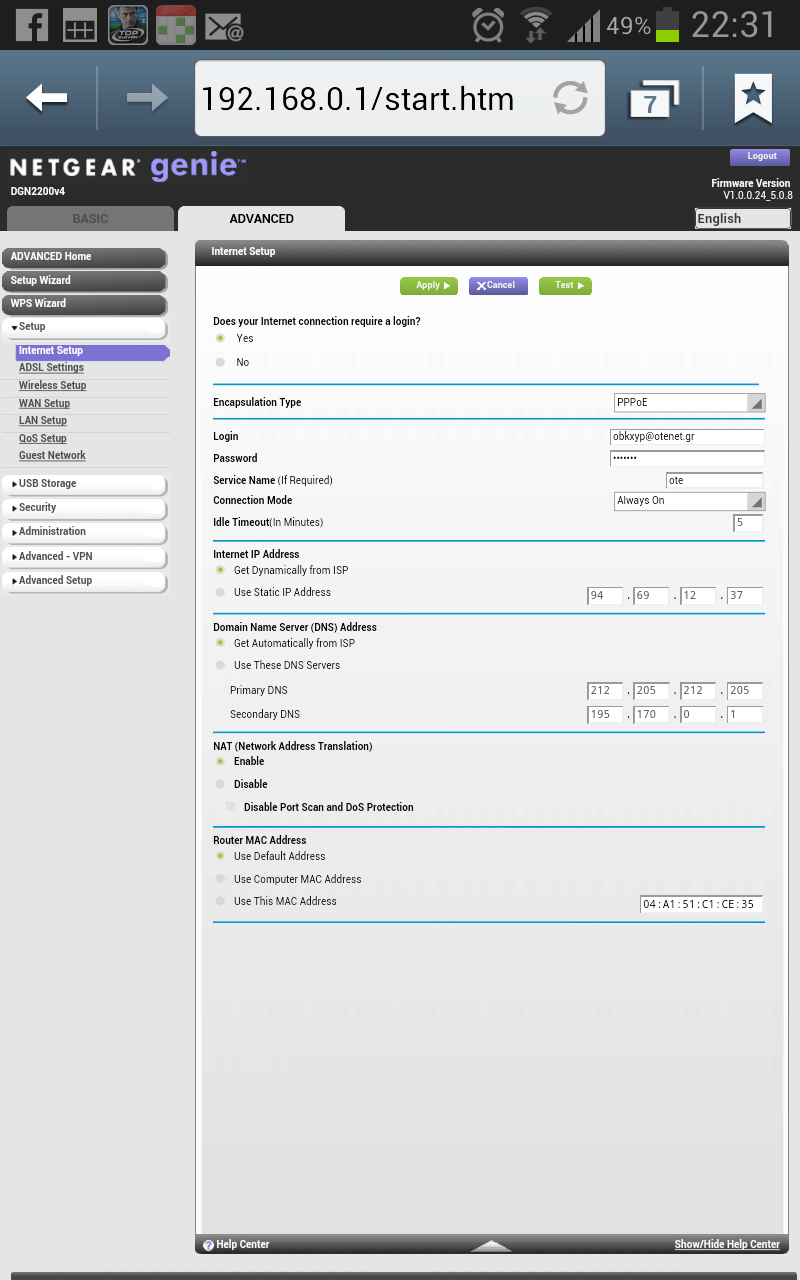Collapse the Setup menu section
This screenshot has width=800, height=1280.
(84, 327)
